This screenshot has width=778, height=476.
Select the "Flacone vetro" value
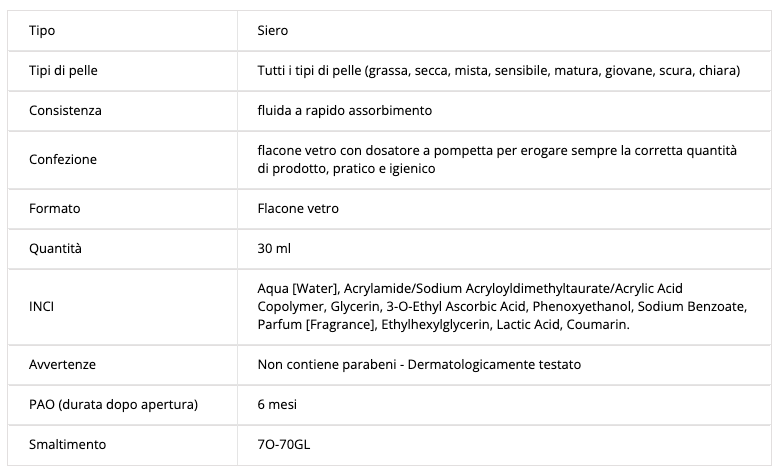tap(298, 208)
